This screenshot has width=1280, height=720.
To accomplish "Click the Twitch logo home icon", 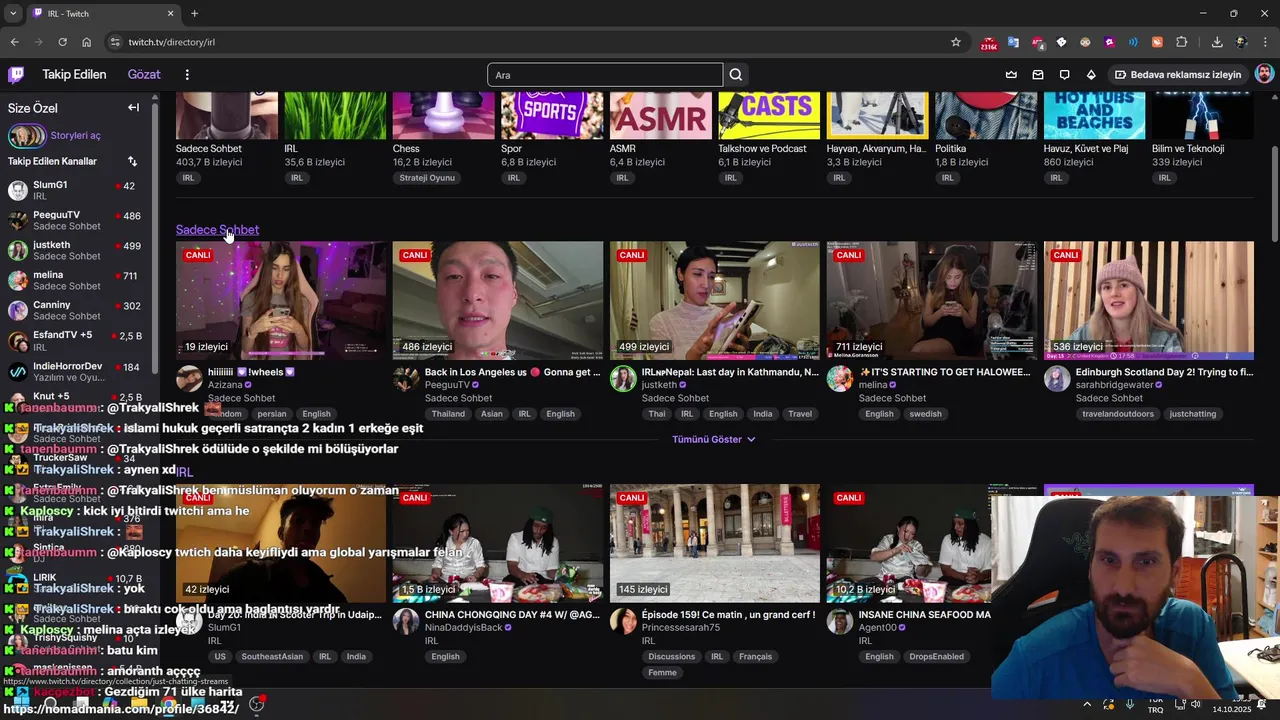I will [x=16, y=74].
